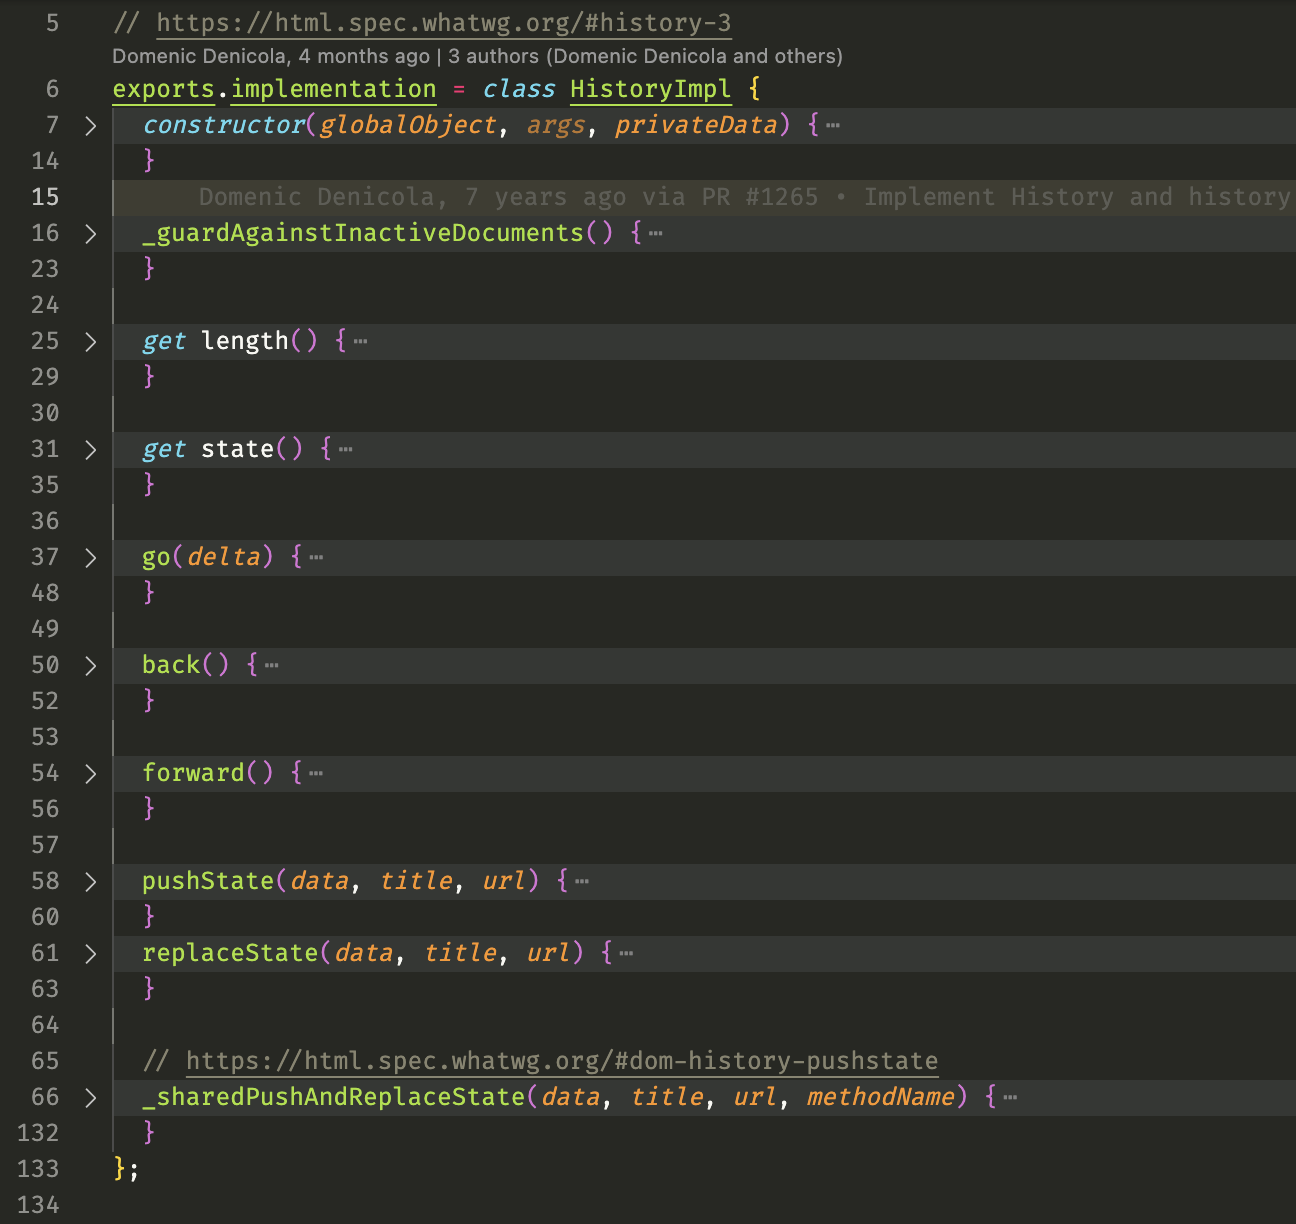Click the closing brace on line 133
This screenshot has width=1296, height=1224.
tap(120, 1169)
